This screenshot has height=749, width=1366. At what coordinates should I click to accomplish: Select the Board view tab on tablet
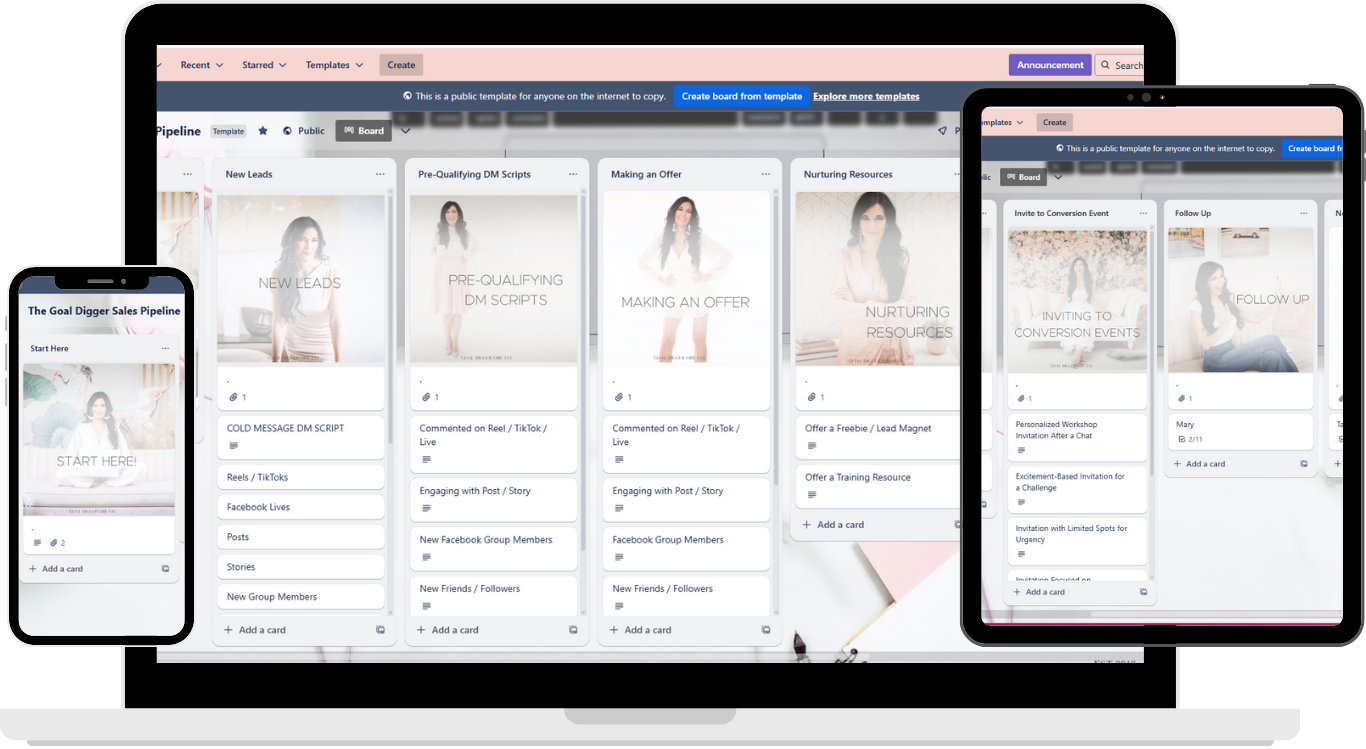[x=1023, y=177]
